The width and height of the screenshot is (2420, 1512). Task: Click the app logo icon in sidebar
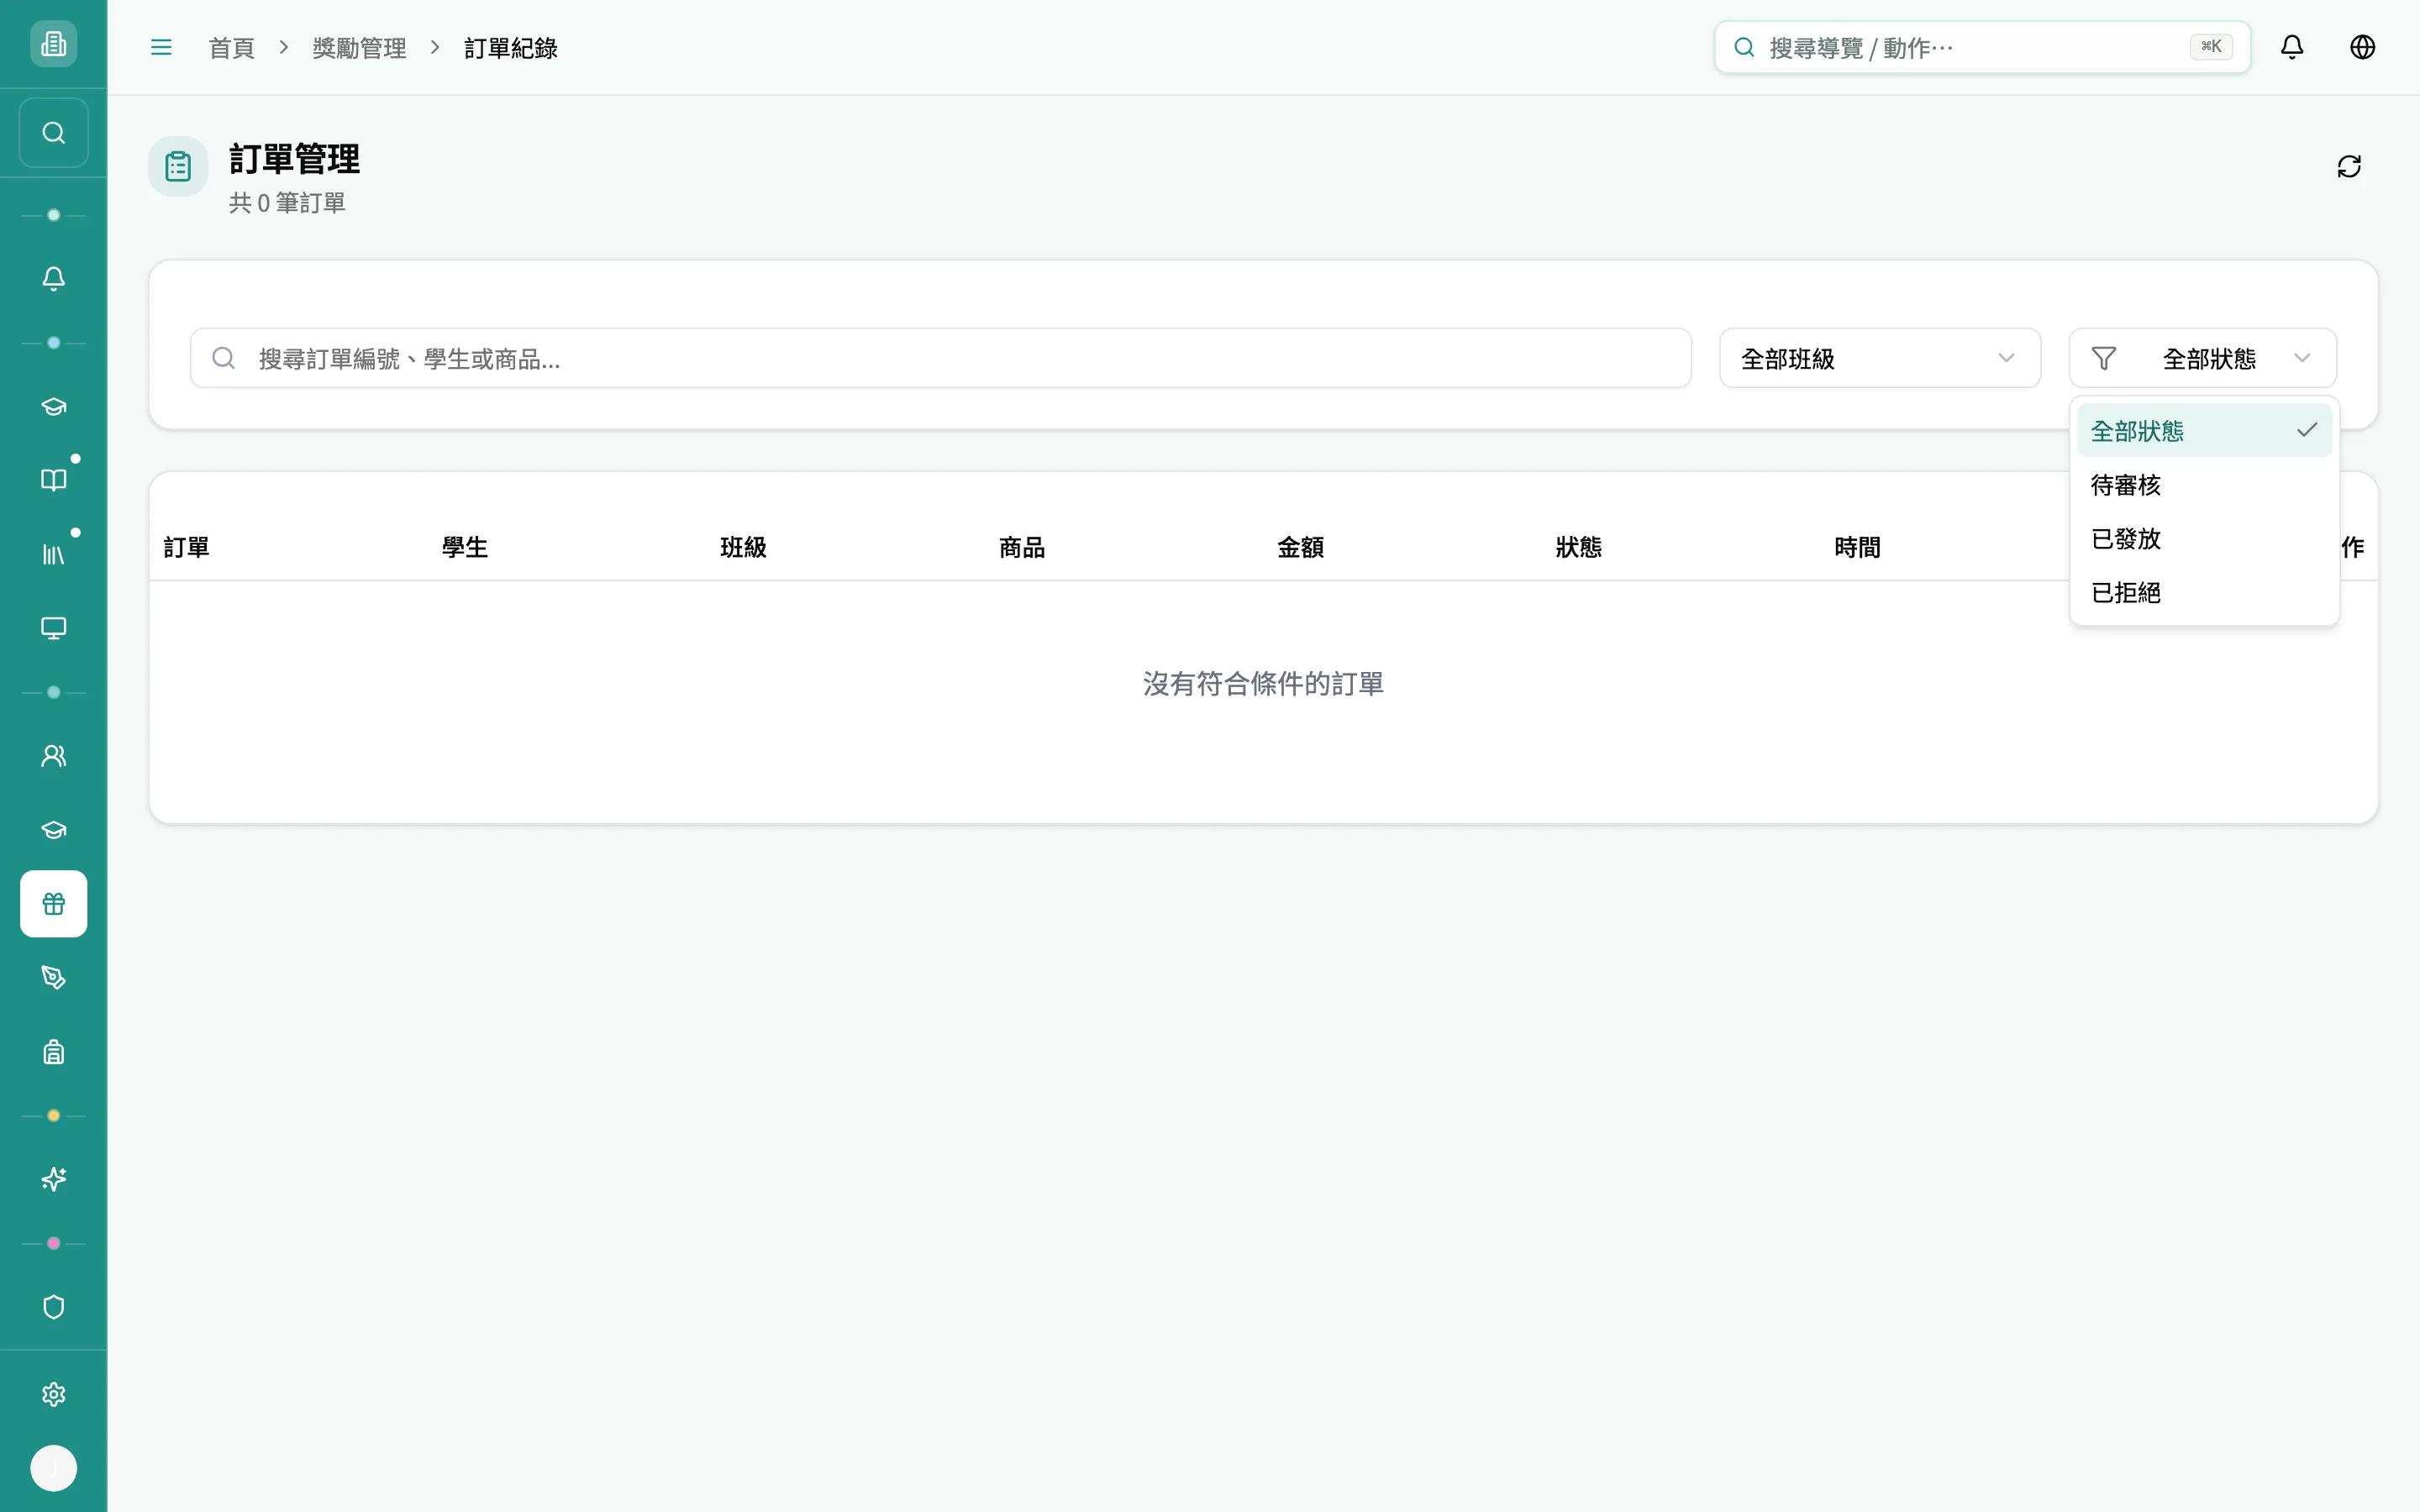click(53, 44)
